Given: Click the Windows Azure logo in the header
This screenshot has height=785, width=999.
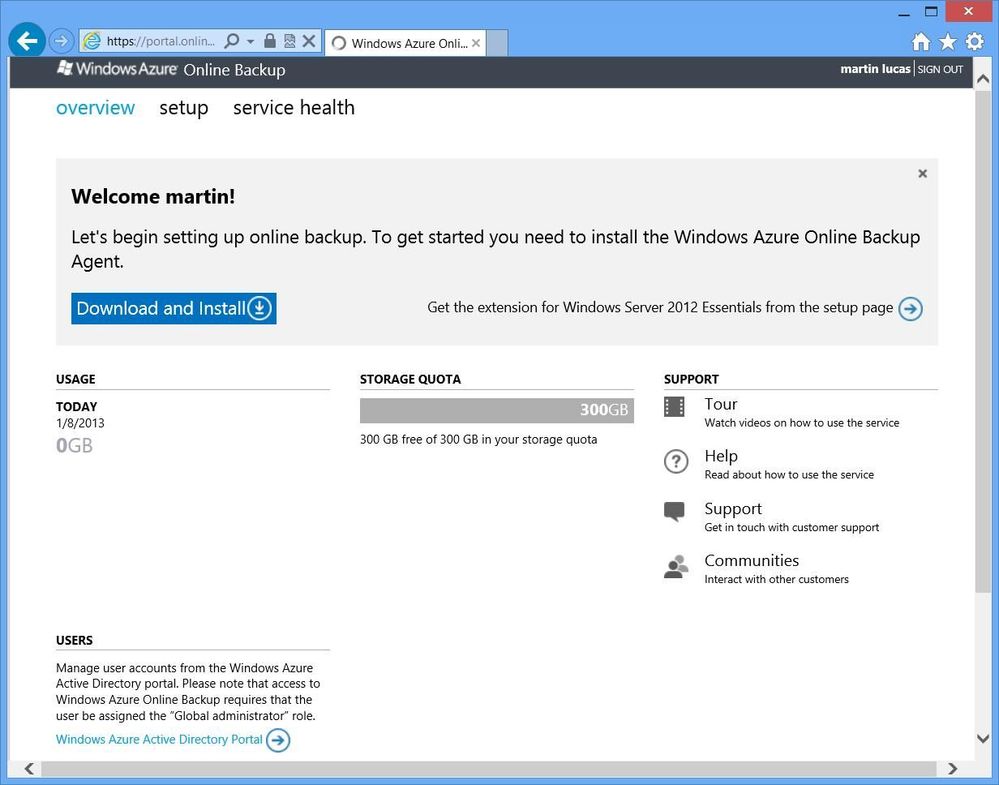Looking at the screenshot, I should coord(117,69).
